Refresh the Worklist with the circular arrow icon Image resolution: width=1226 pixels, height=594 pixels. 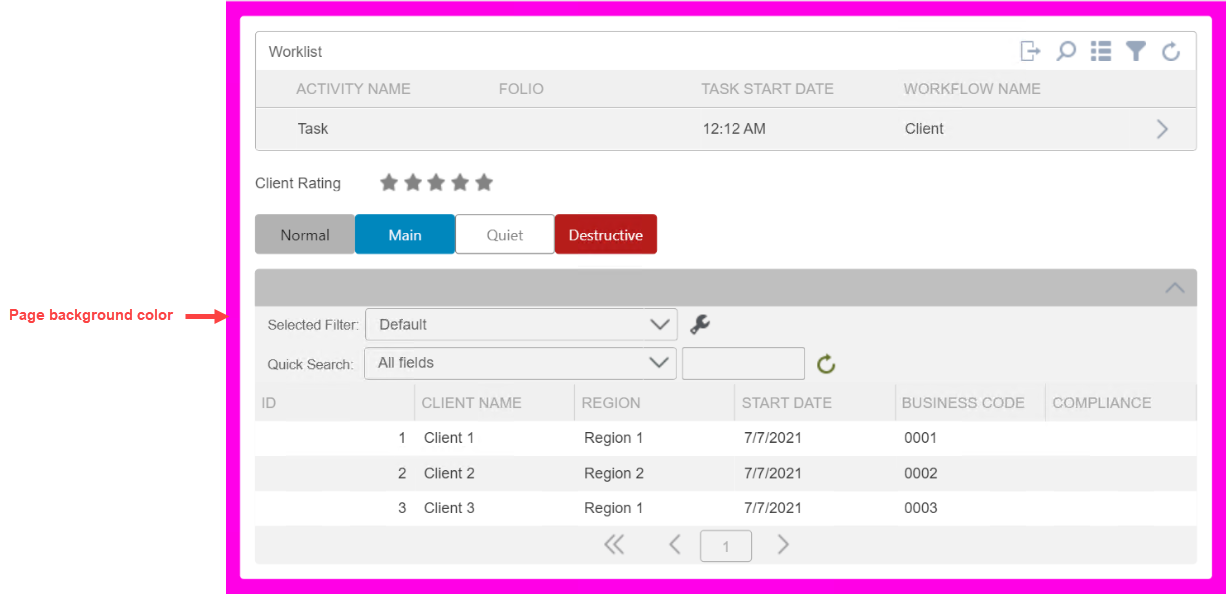(x=1171, y=51)
